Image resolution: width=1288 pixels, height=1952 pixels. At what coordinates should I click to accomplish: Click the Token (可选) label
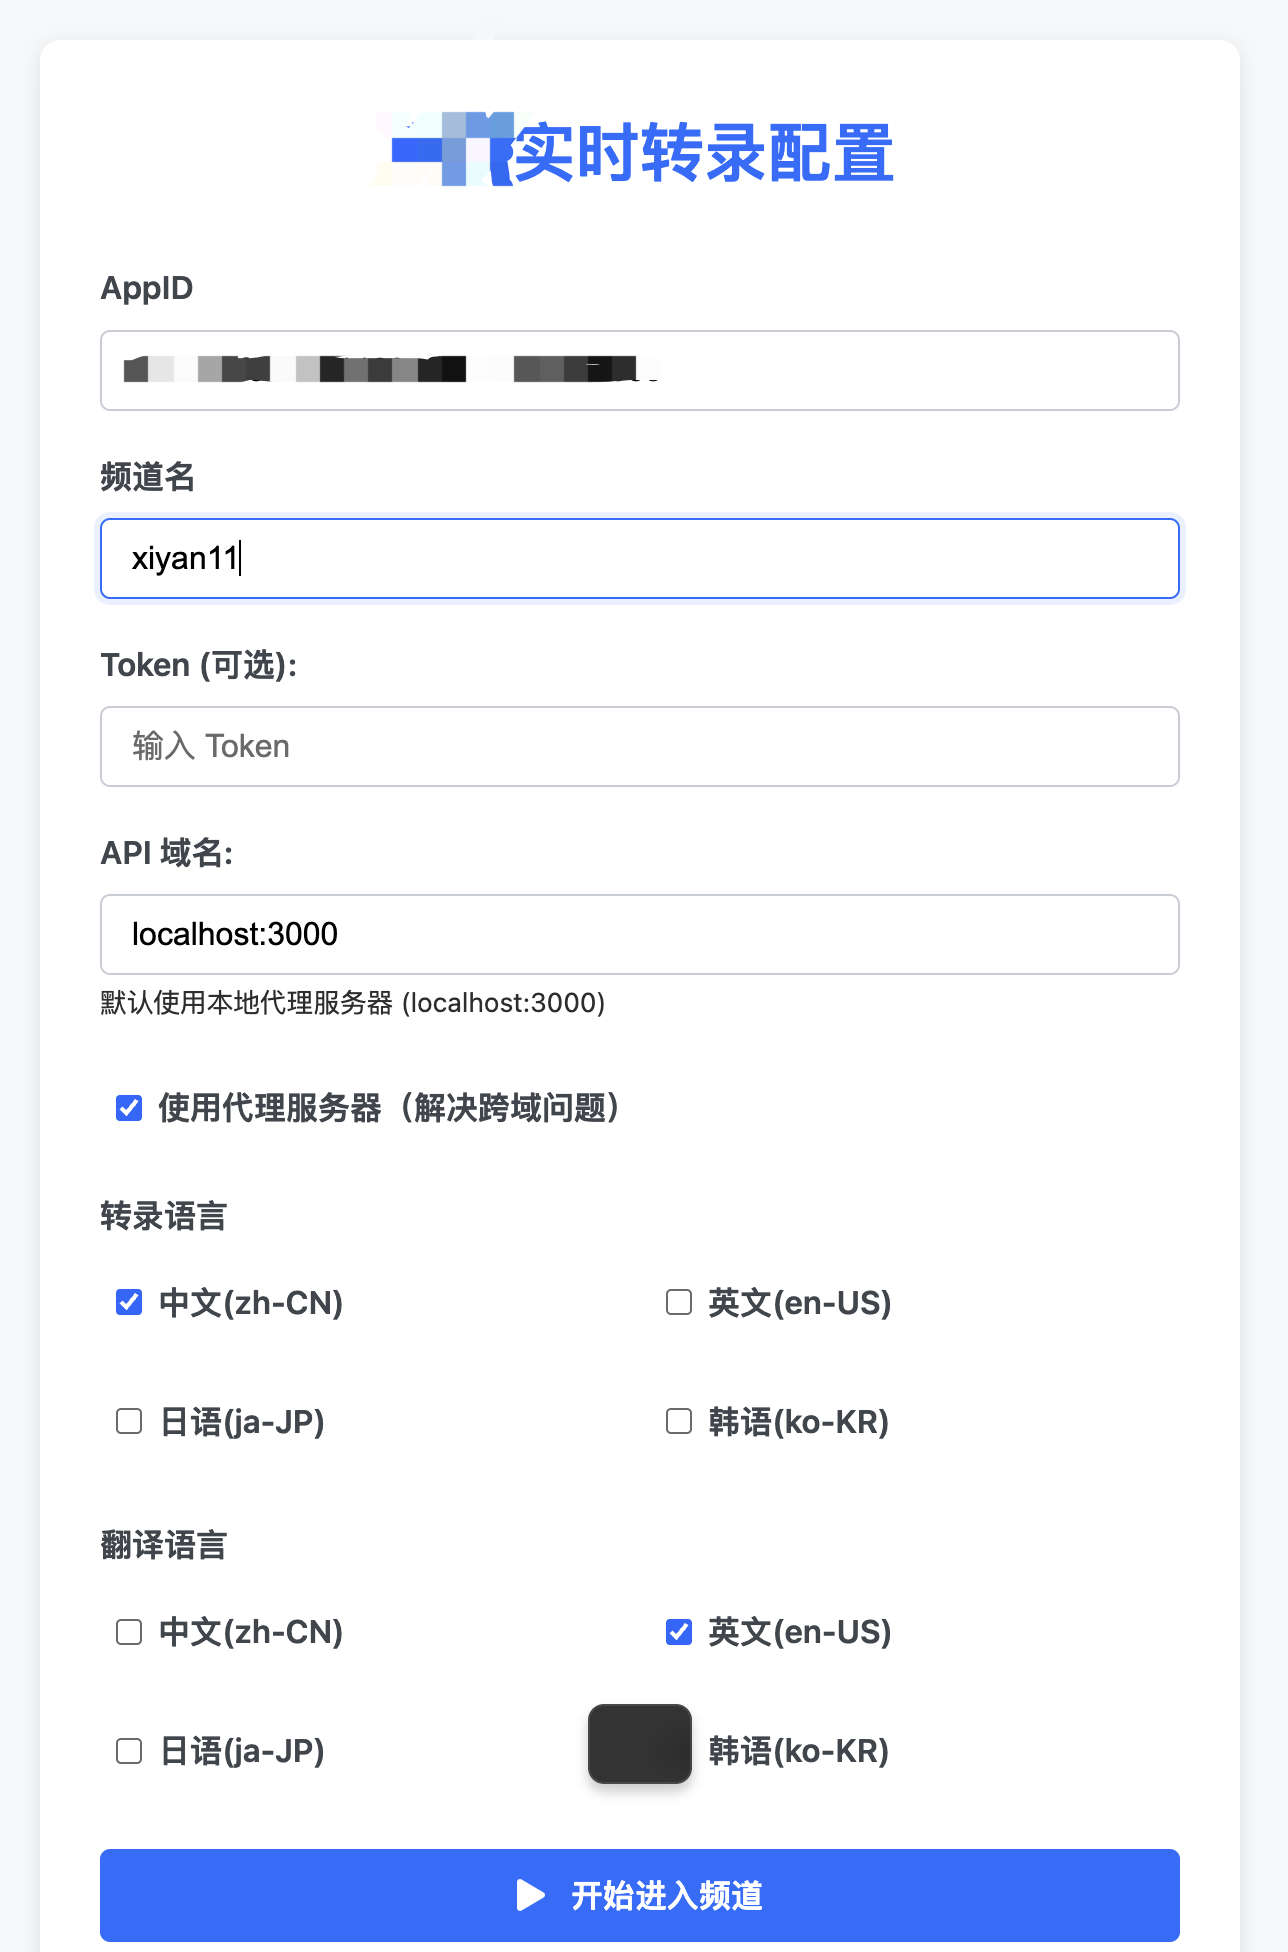point(200,664)
